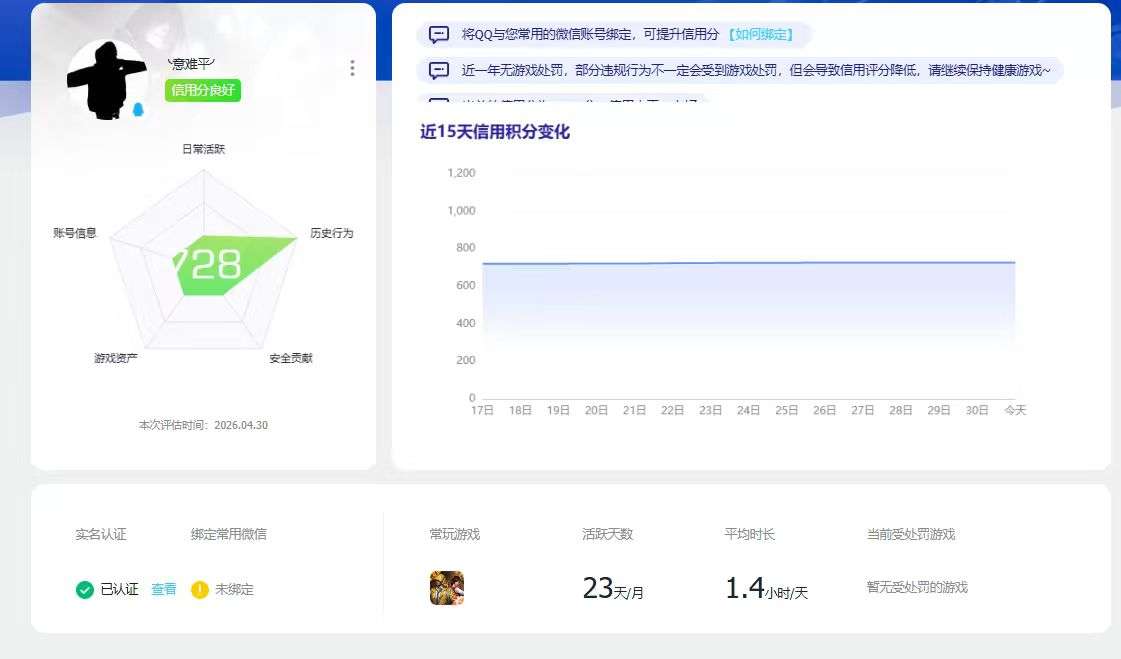This screenshot has width=1121, height=659.
Task: Click the 30日 label on chart axis
Action: coord(977,410)
